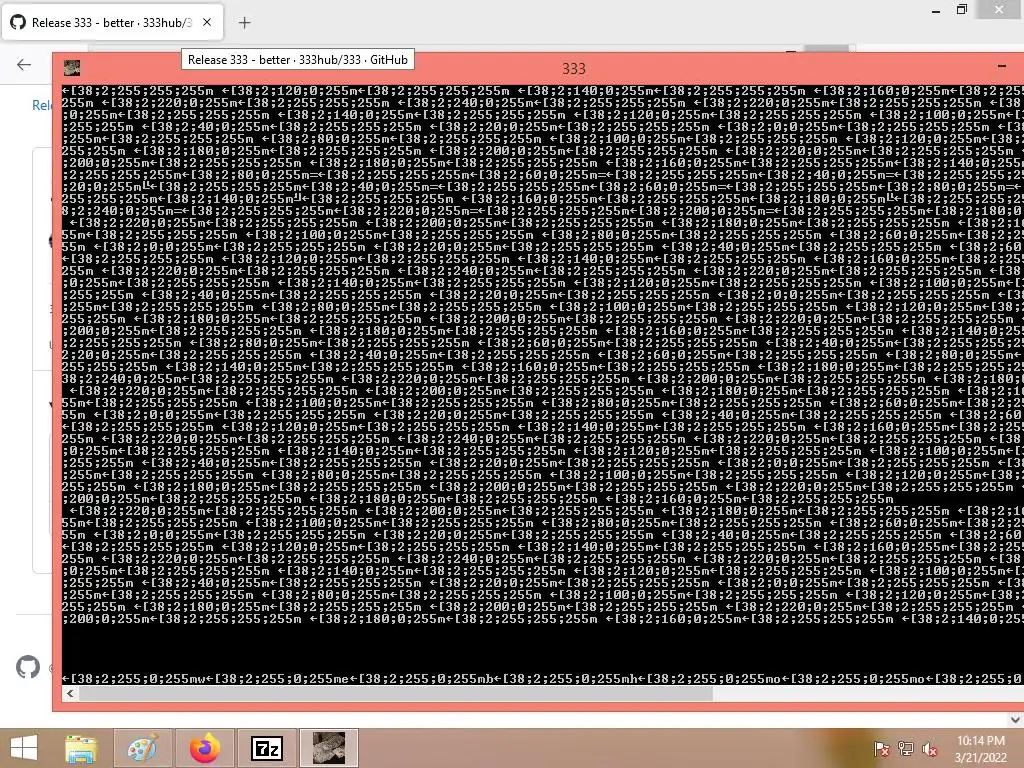Click the console horizontal scrollbar thumb
Screen dimensions: 1024x768
(396, 694)
